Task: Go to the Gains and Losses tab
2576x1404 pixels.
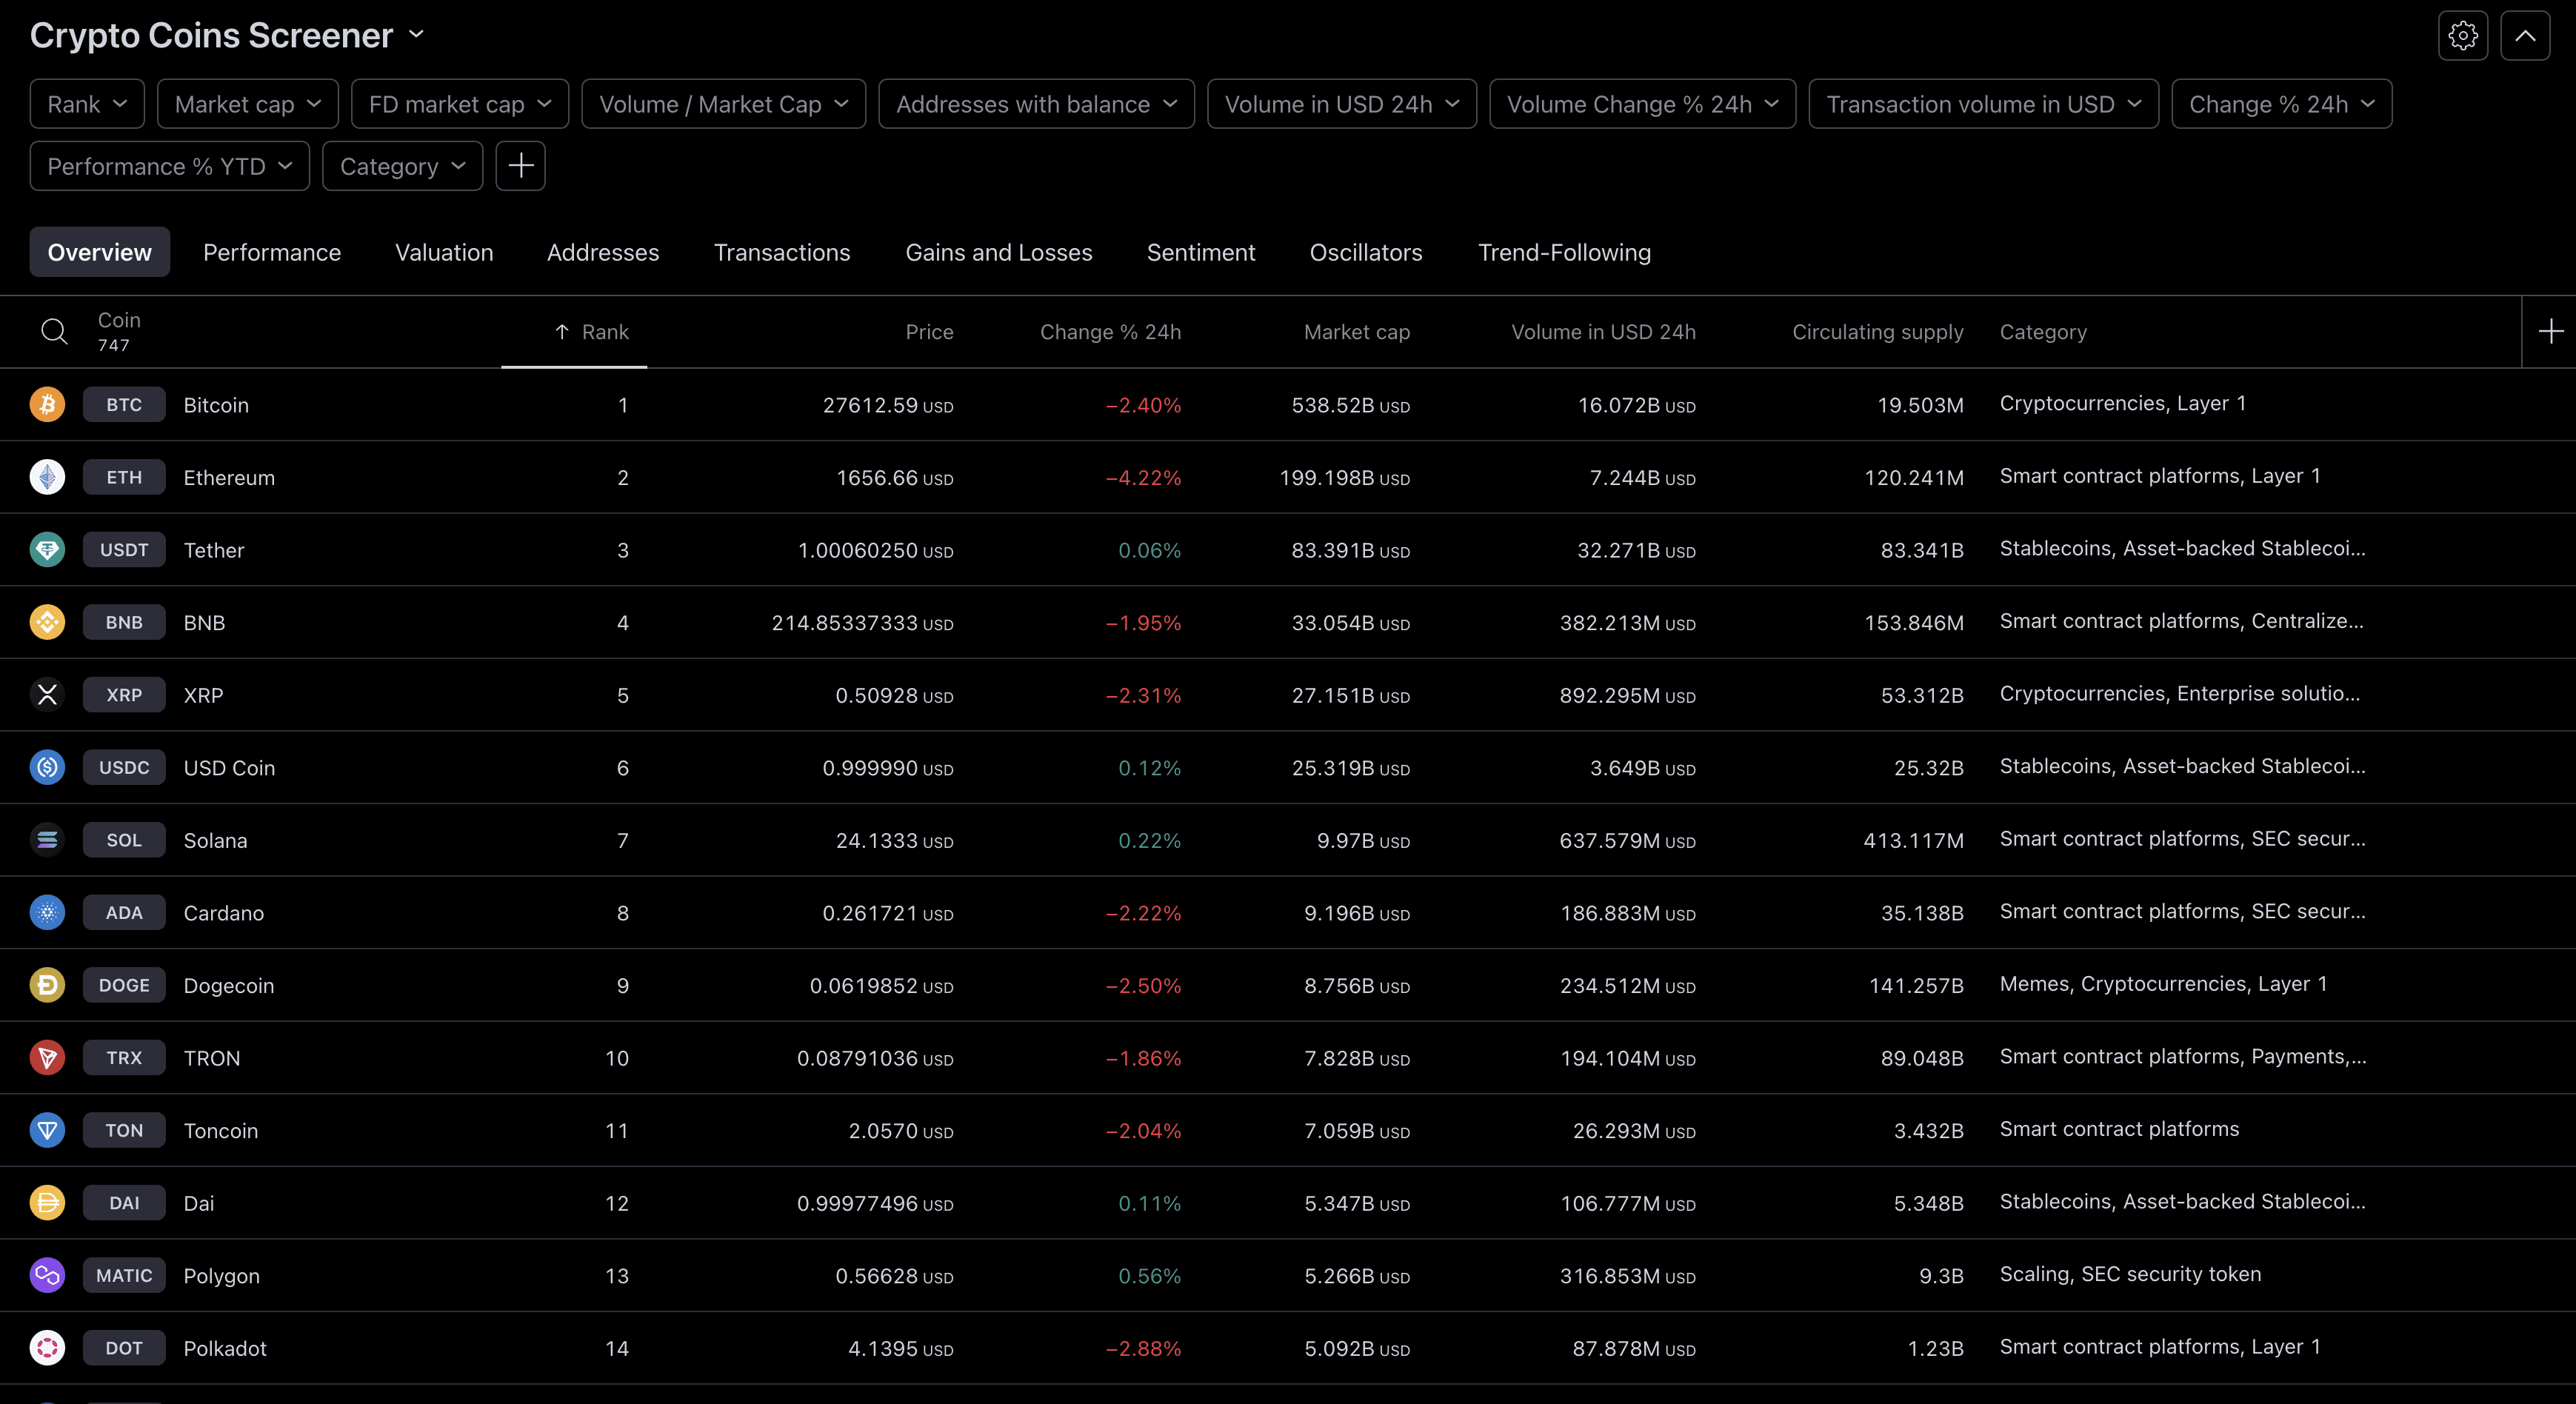Action: [999, 252]
